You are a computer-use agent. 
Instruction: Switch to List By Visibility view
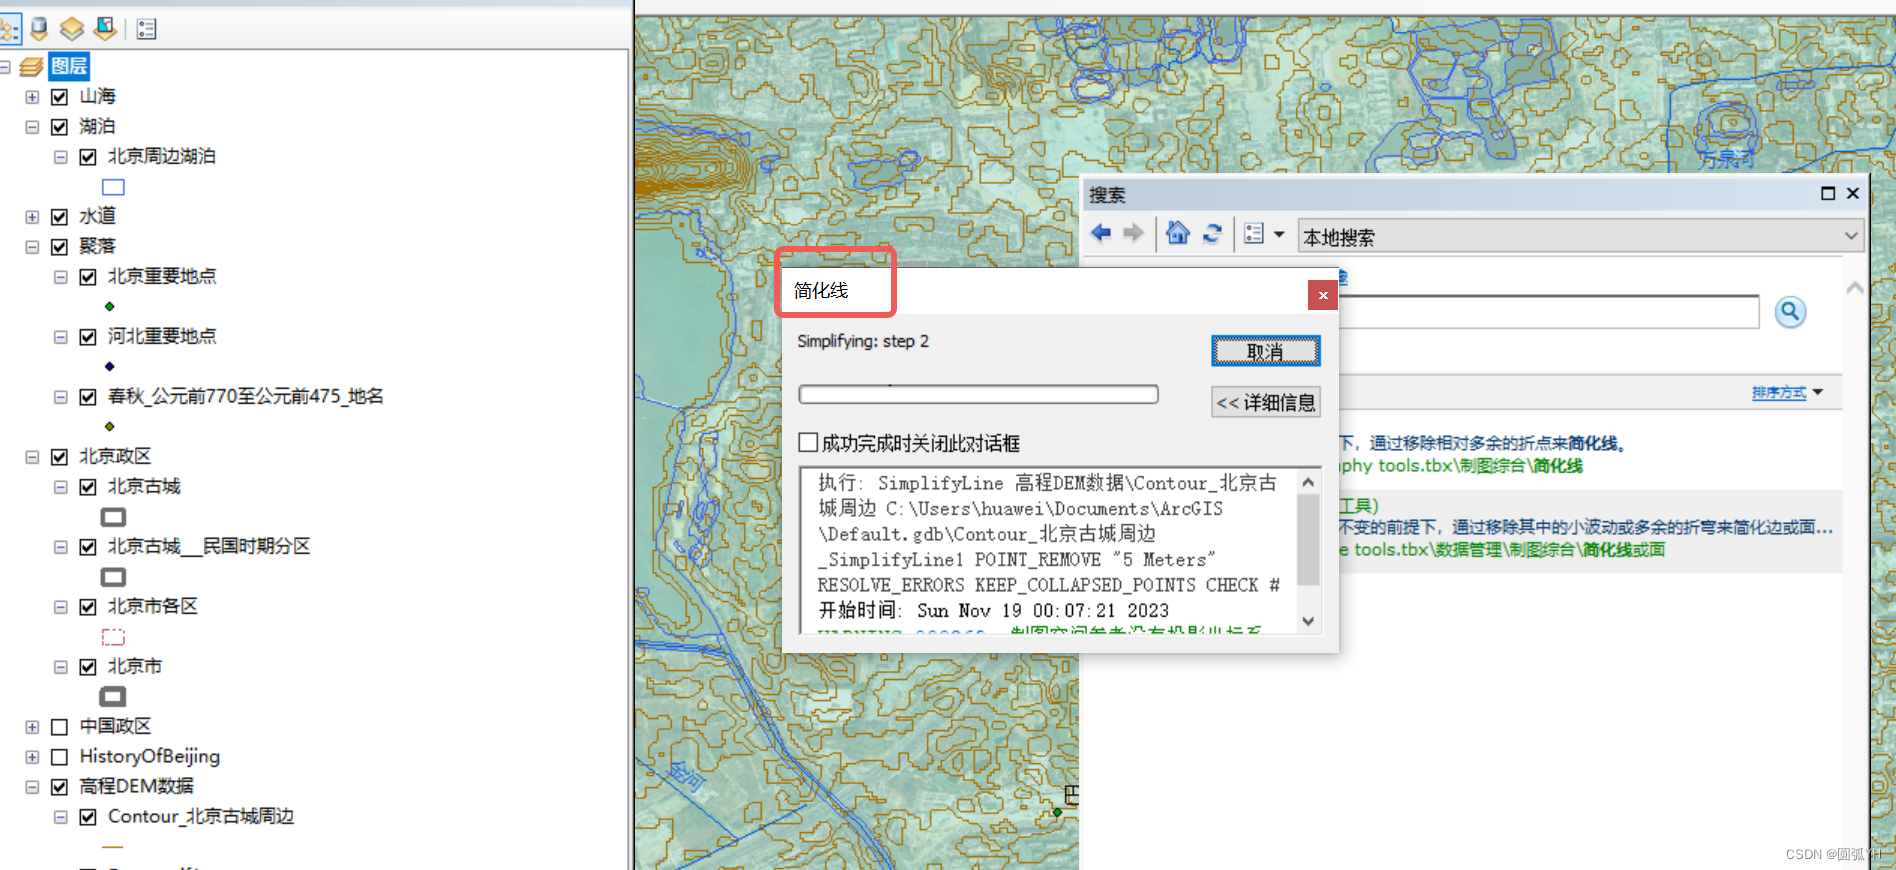[x=72, y=29]
